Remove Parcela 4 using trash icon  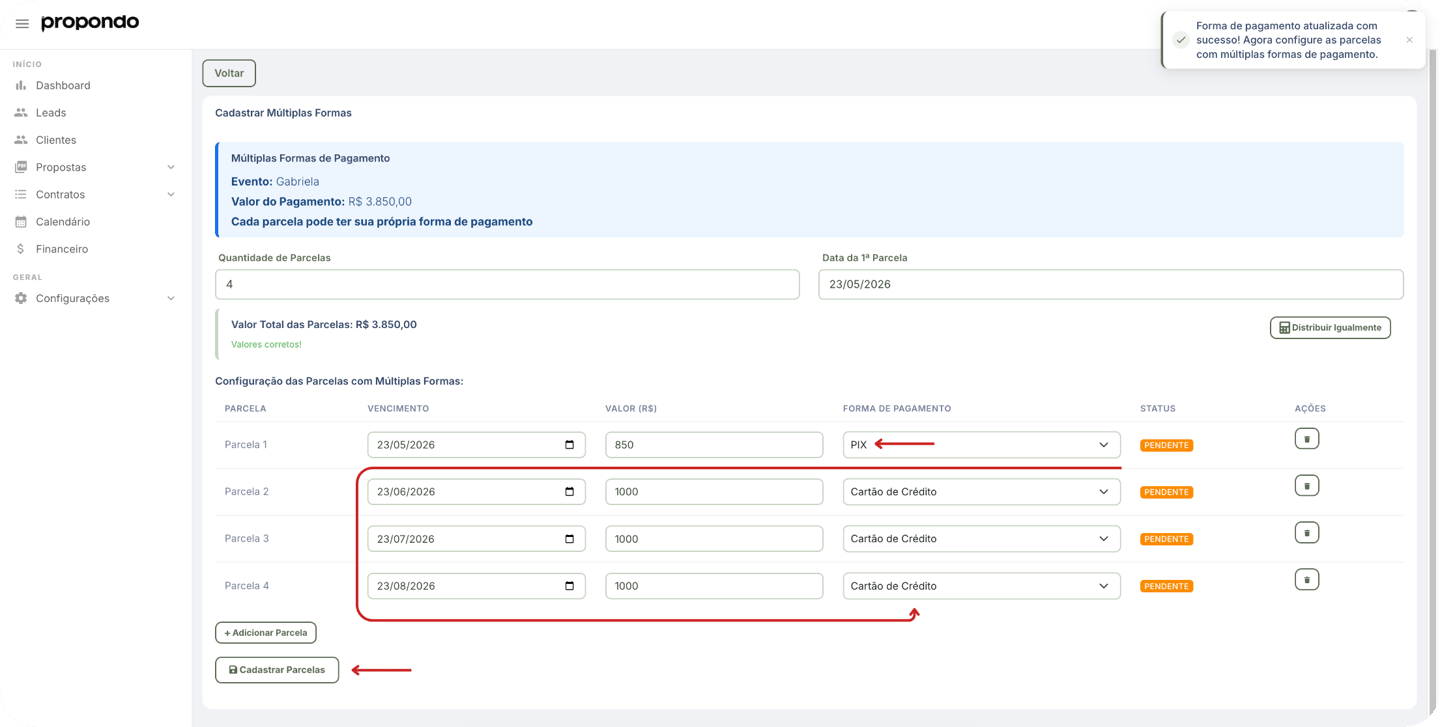(1306, 580)
